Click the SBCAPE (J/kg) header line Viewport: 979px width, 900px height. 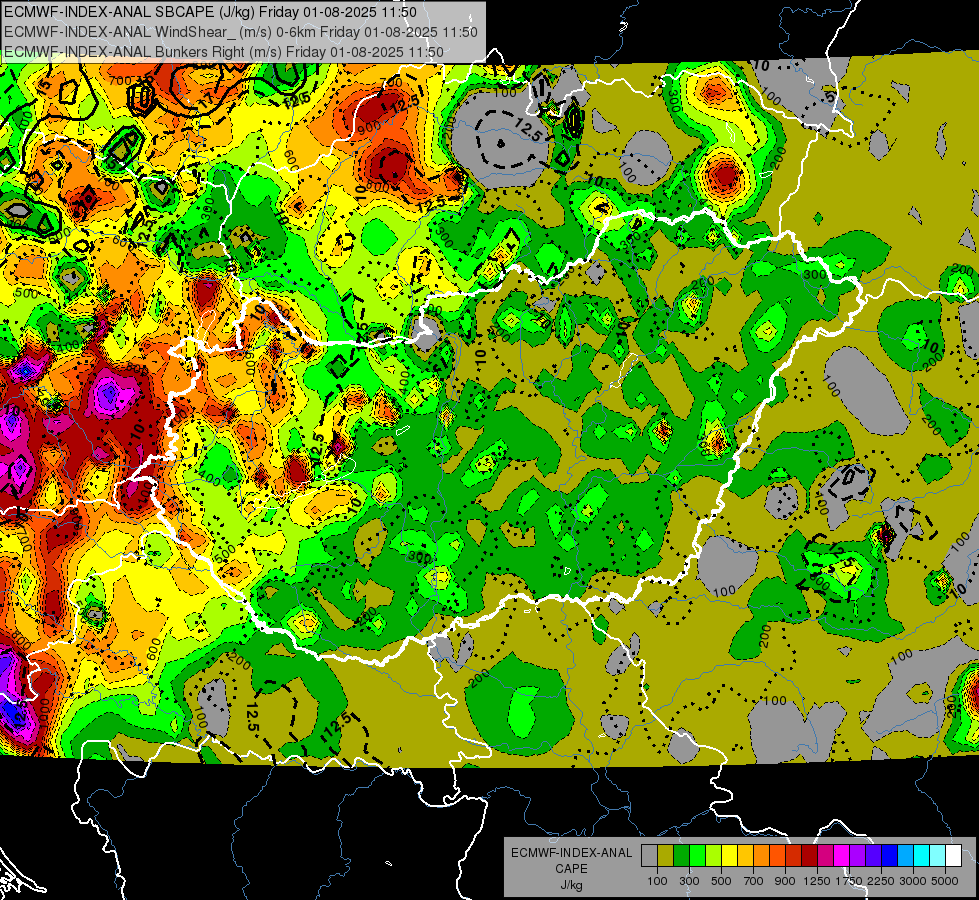coord(210,12)
